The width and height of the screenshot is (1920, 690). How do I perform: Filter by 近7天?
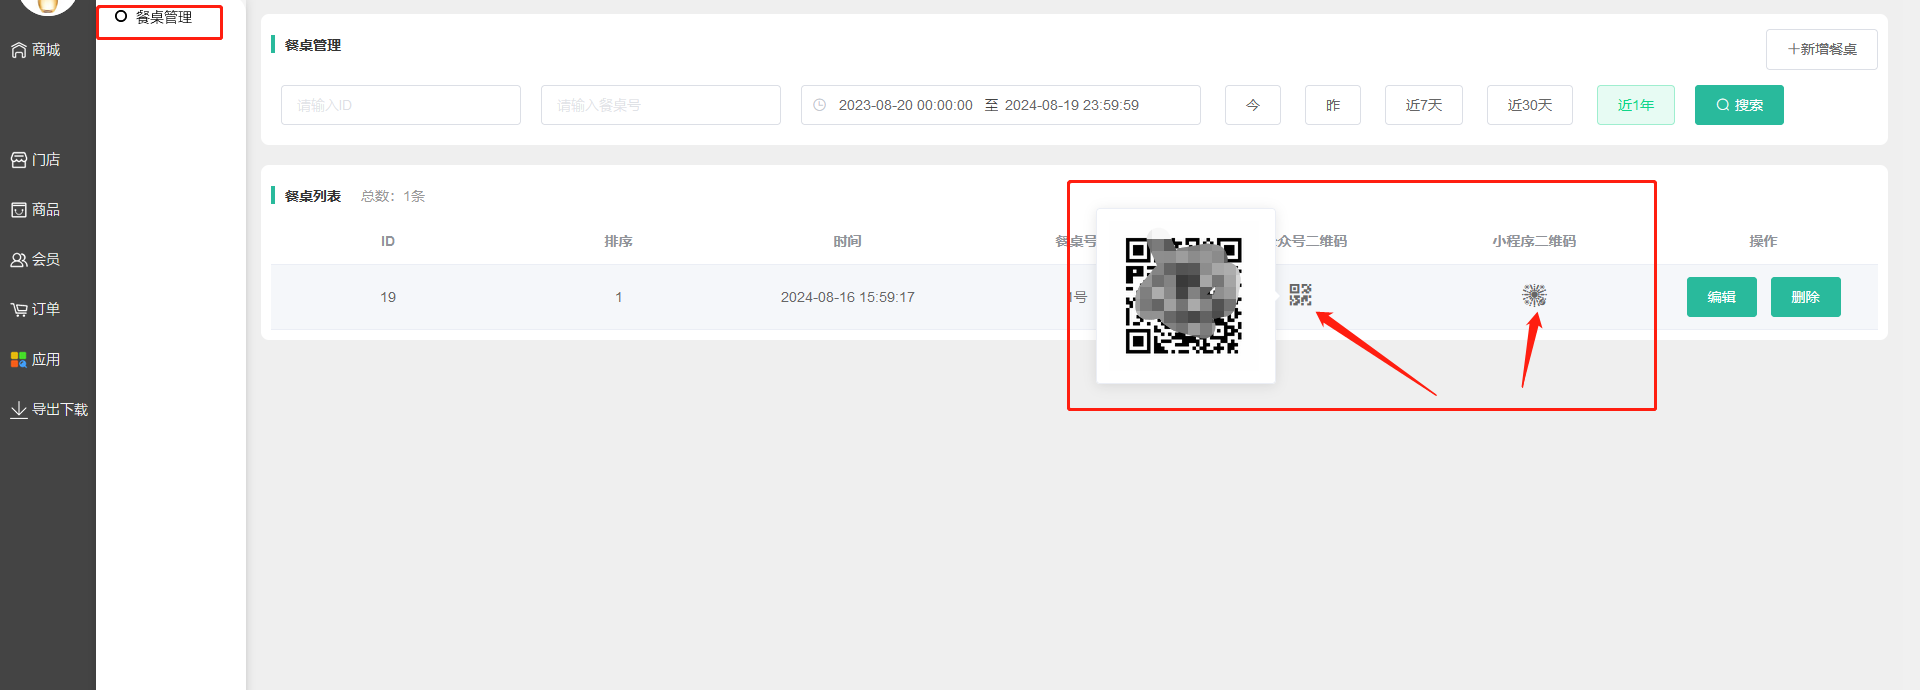pos(1423,105)
